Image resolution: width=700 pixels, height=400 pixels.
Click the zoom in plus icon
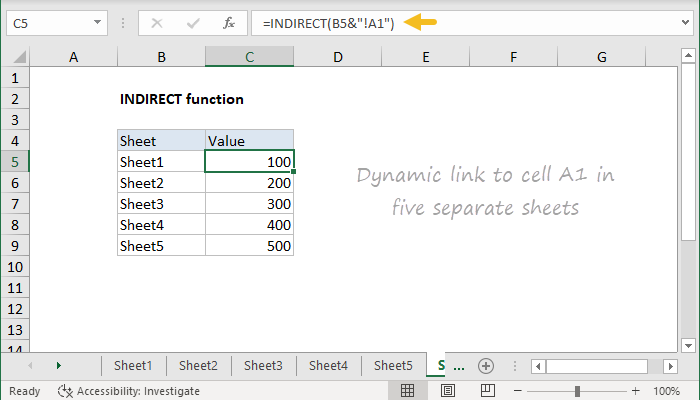pyautogui.click(x=636, y=391)
